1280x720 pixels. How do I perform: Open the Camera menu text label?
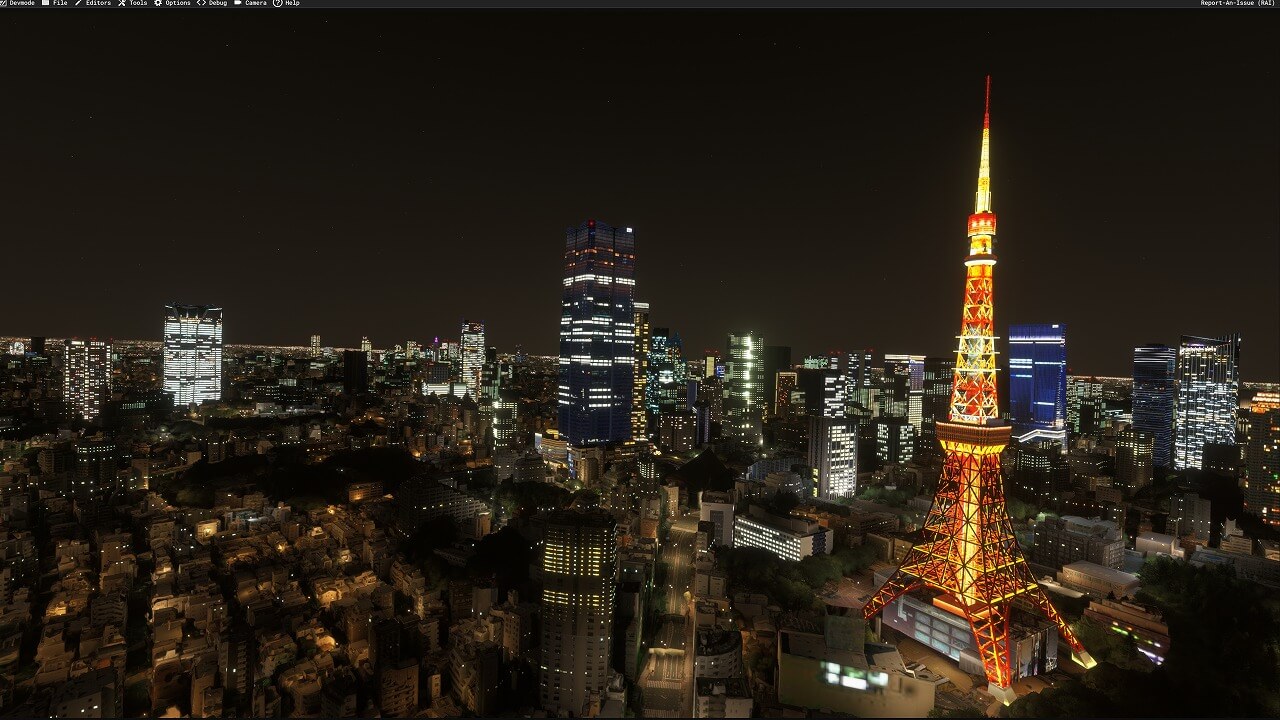tap(256, 3)
